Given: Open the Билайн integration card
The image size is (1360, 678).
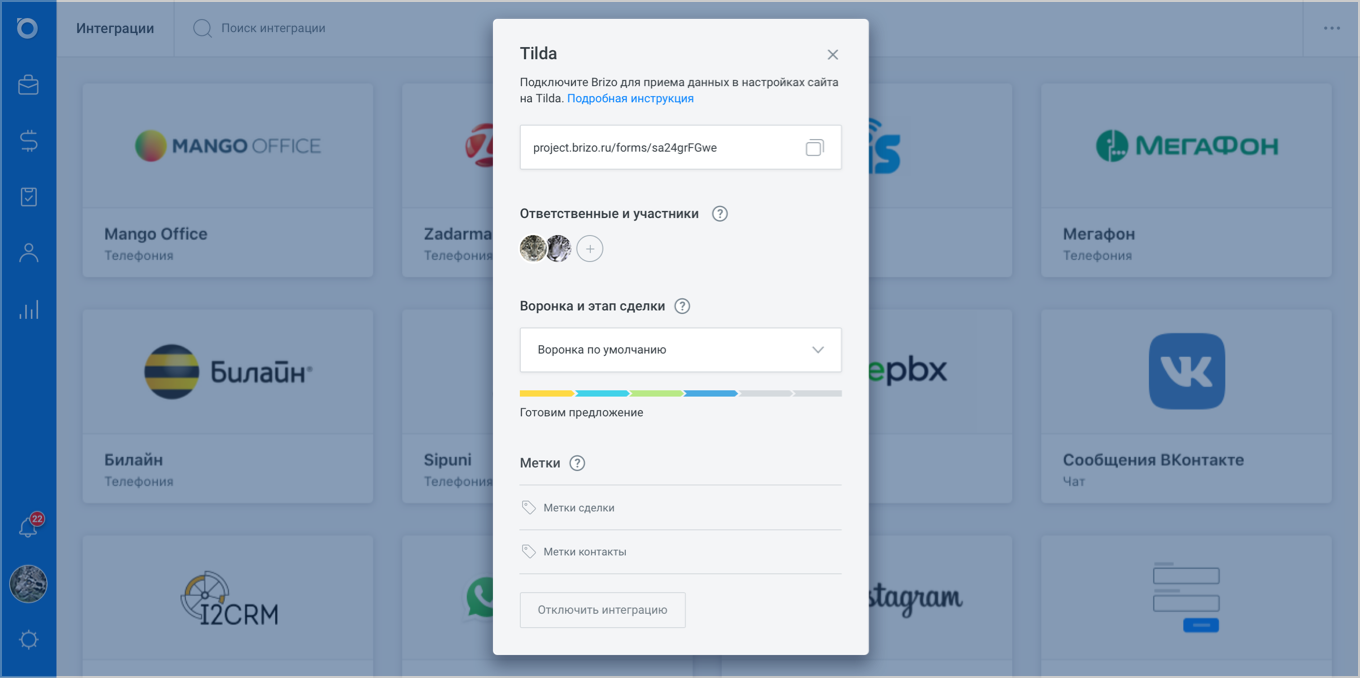Looking at the screenshot, I should [228, 406].
